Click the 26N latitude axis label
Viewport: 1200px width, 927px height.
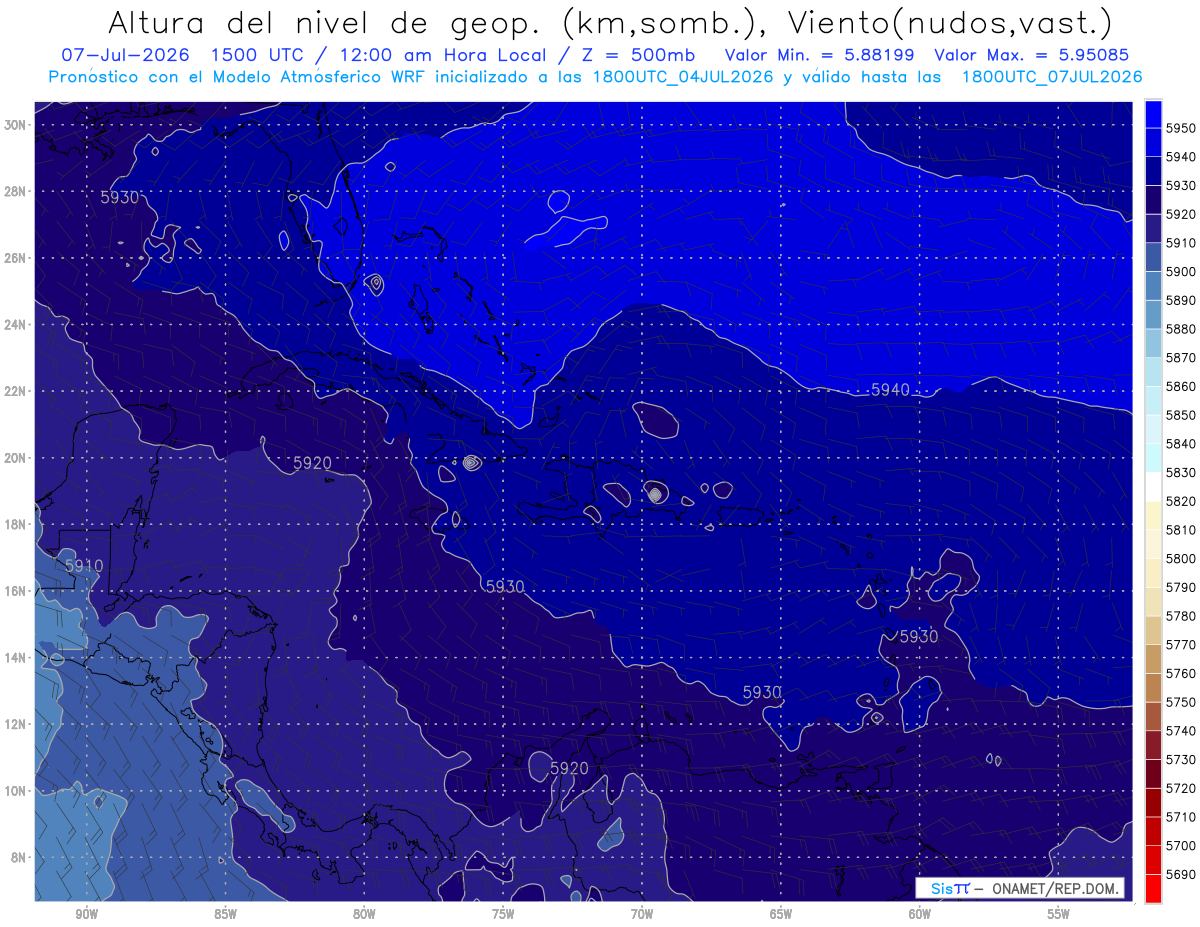pos(16,258)
